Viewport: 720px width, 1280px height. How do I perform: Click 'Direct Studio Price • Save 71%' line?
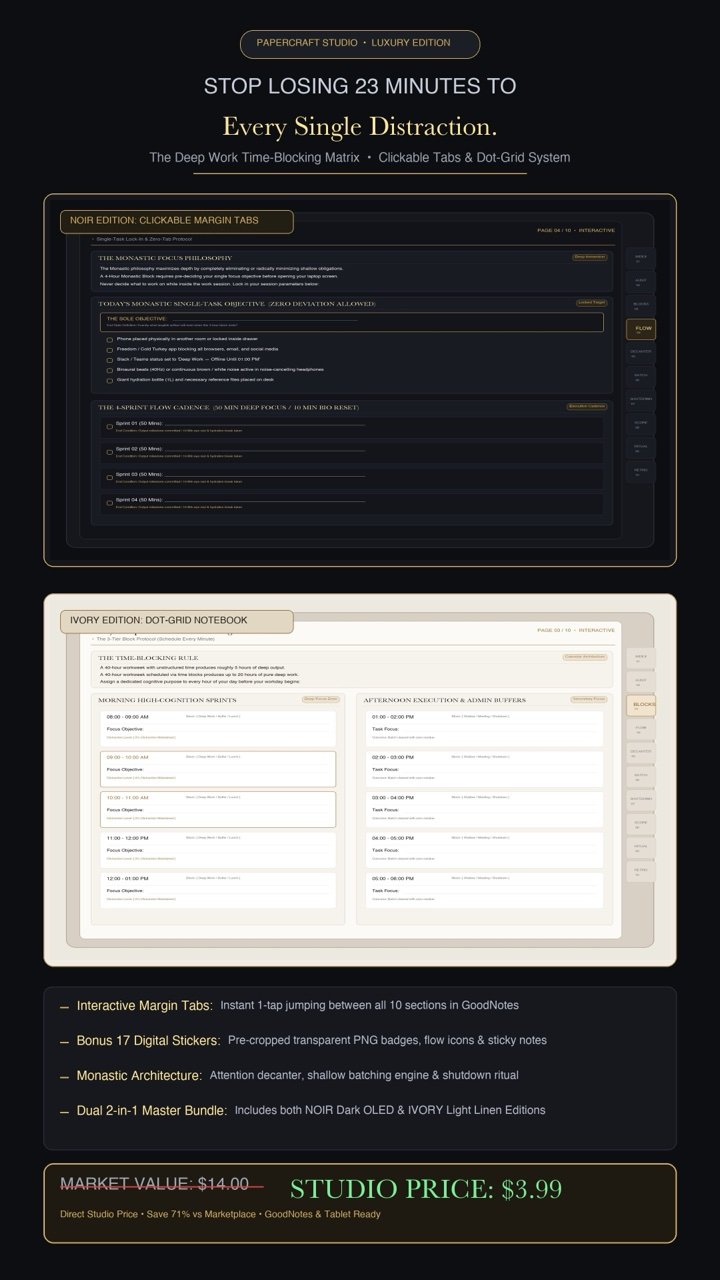[x=220, y=1214]
